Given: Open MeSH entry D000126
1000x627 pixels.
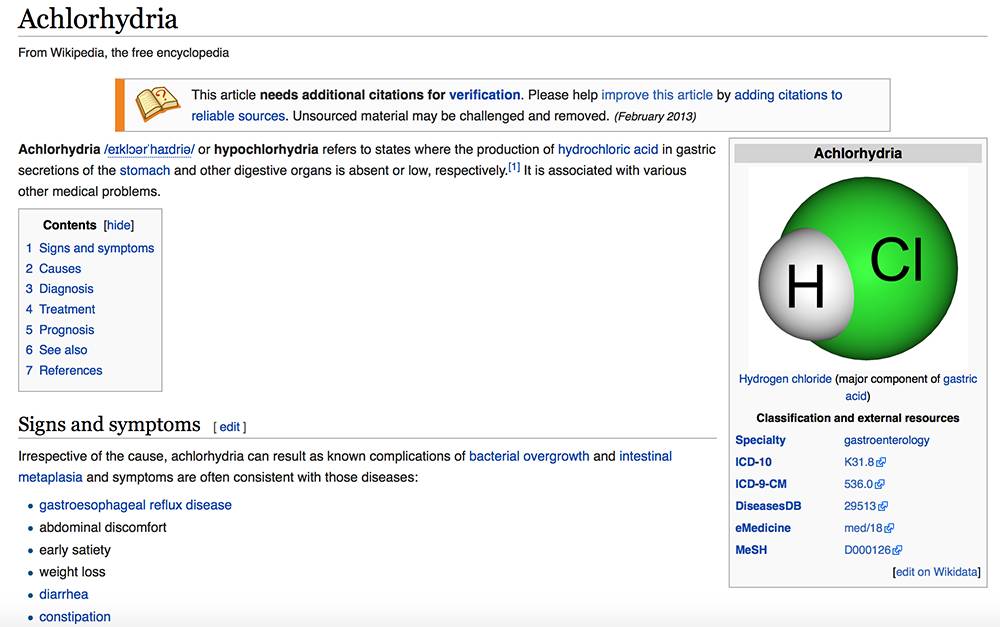Looking at the screenshot, I should point(867,550).
